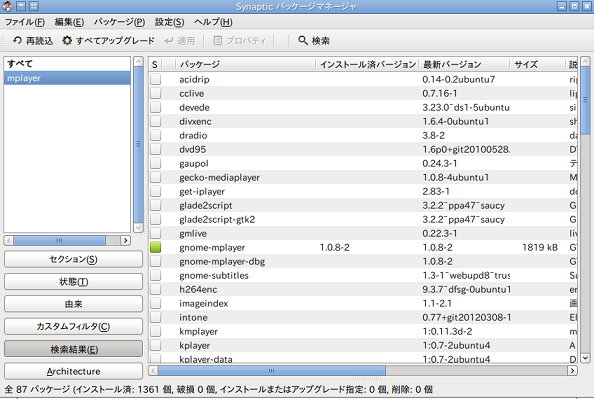Click the filter list horizontal scroll-right arrow
Viewport: 594px width, 399px height.
pos(125,240)
